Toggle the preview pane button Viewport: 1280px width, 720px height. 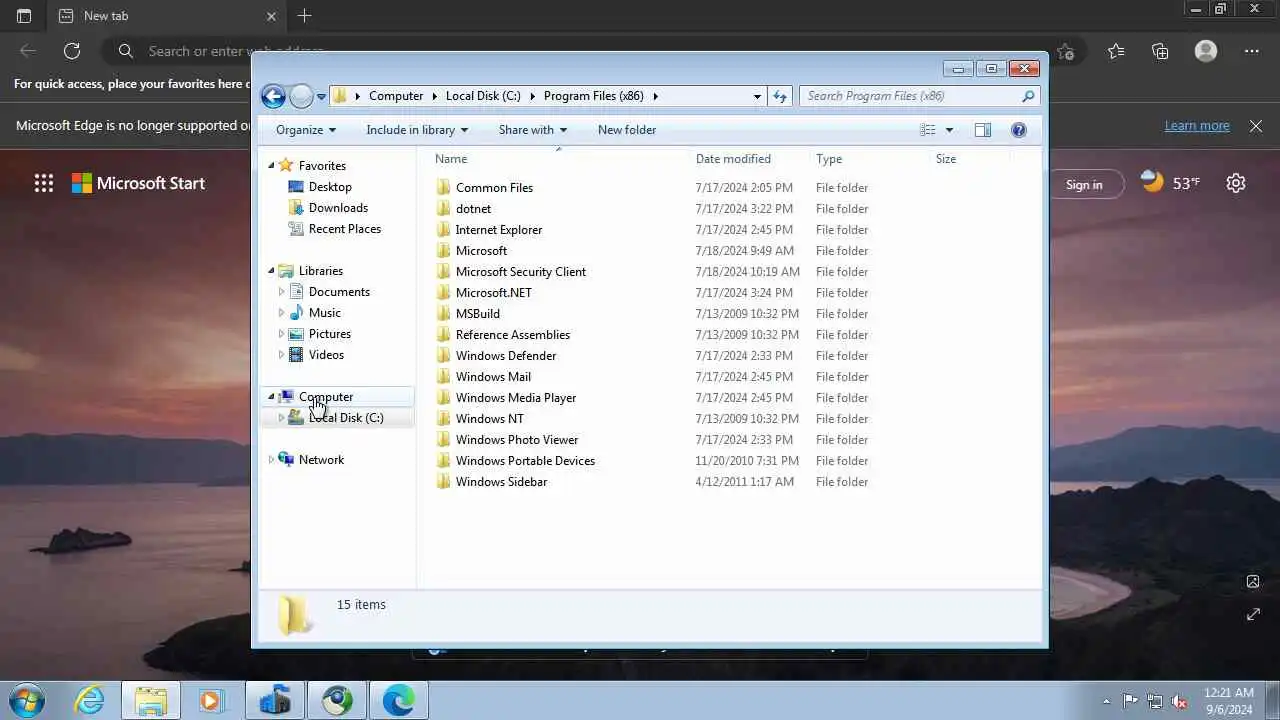click(983, 130)
